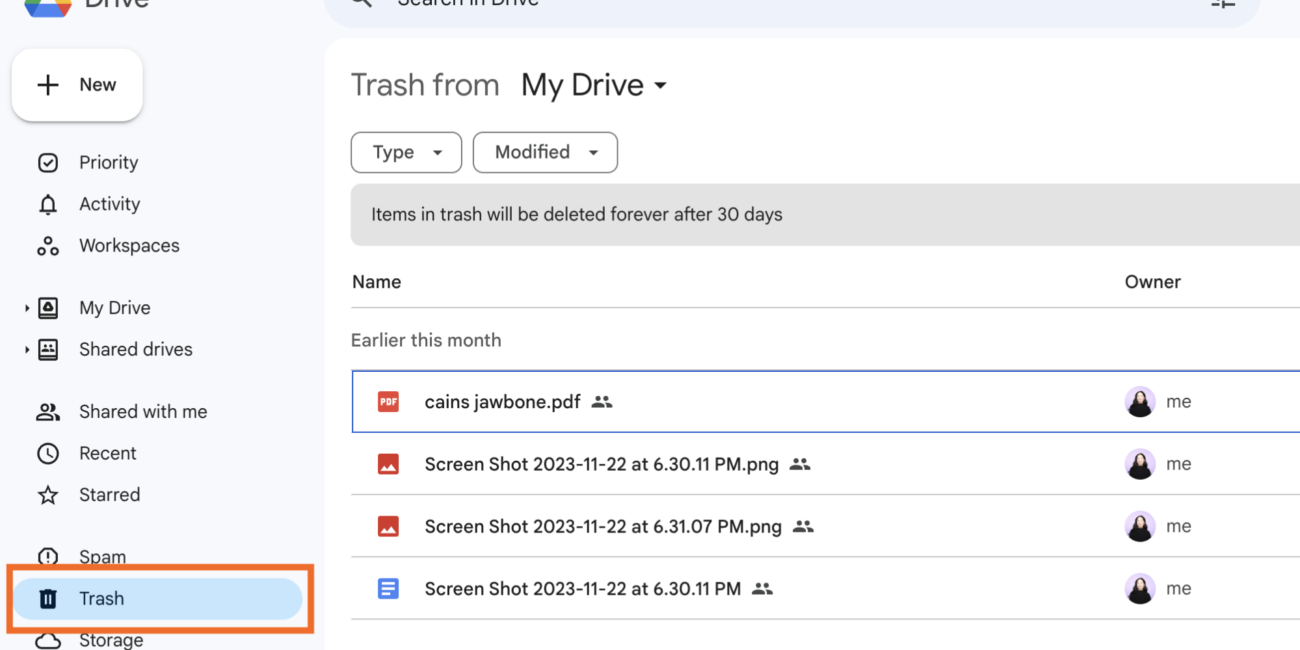Image resolution: width=1300 pixels, height=650 pixels.
Task: Click the Name column header
Action: point(376,282)
